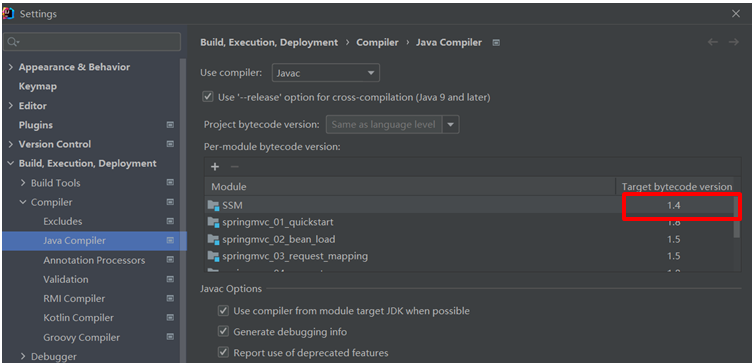Click the Build, Execution, Deployment breadcrumb
This screenshot has width=752, height=363.
(x=269, y=42)
